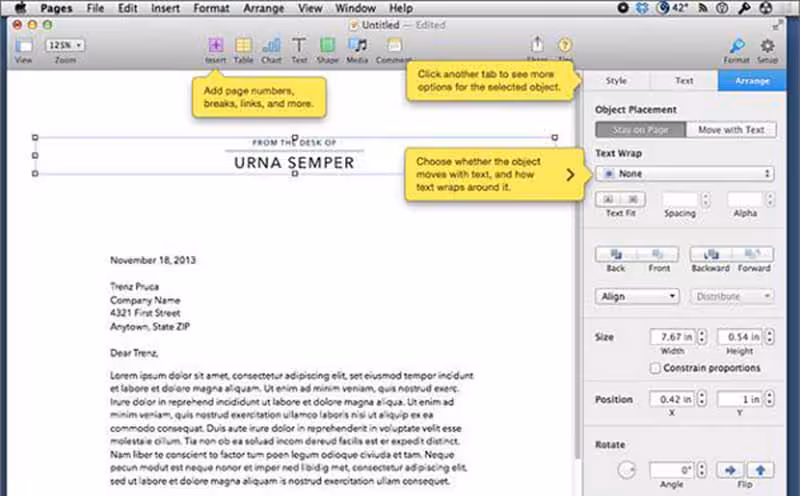Click the Position Y stepper

(x=769, y=399)
